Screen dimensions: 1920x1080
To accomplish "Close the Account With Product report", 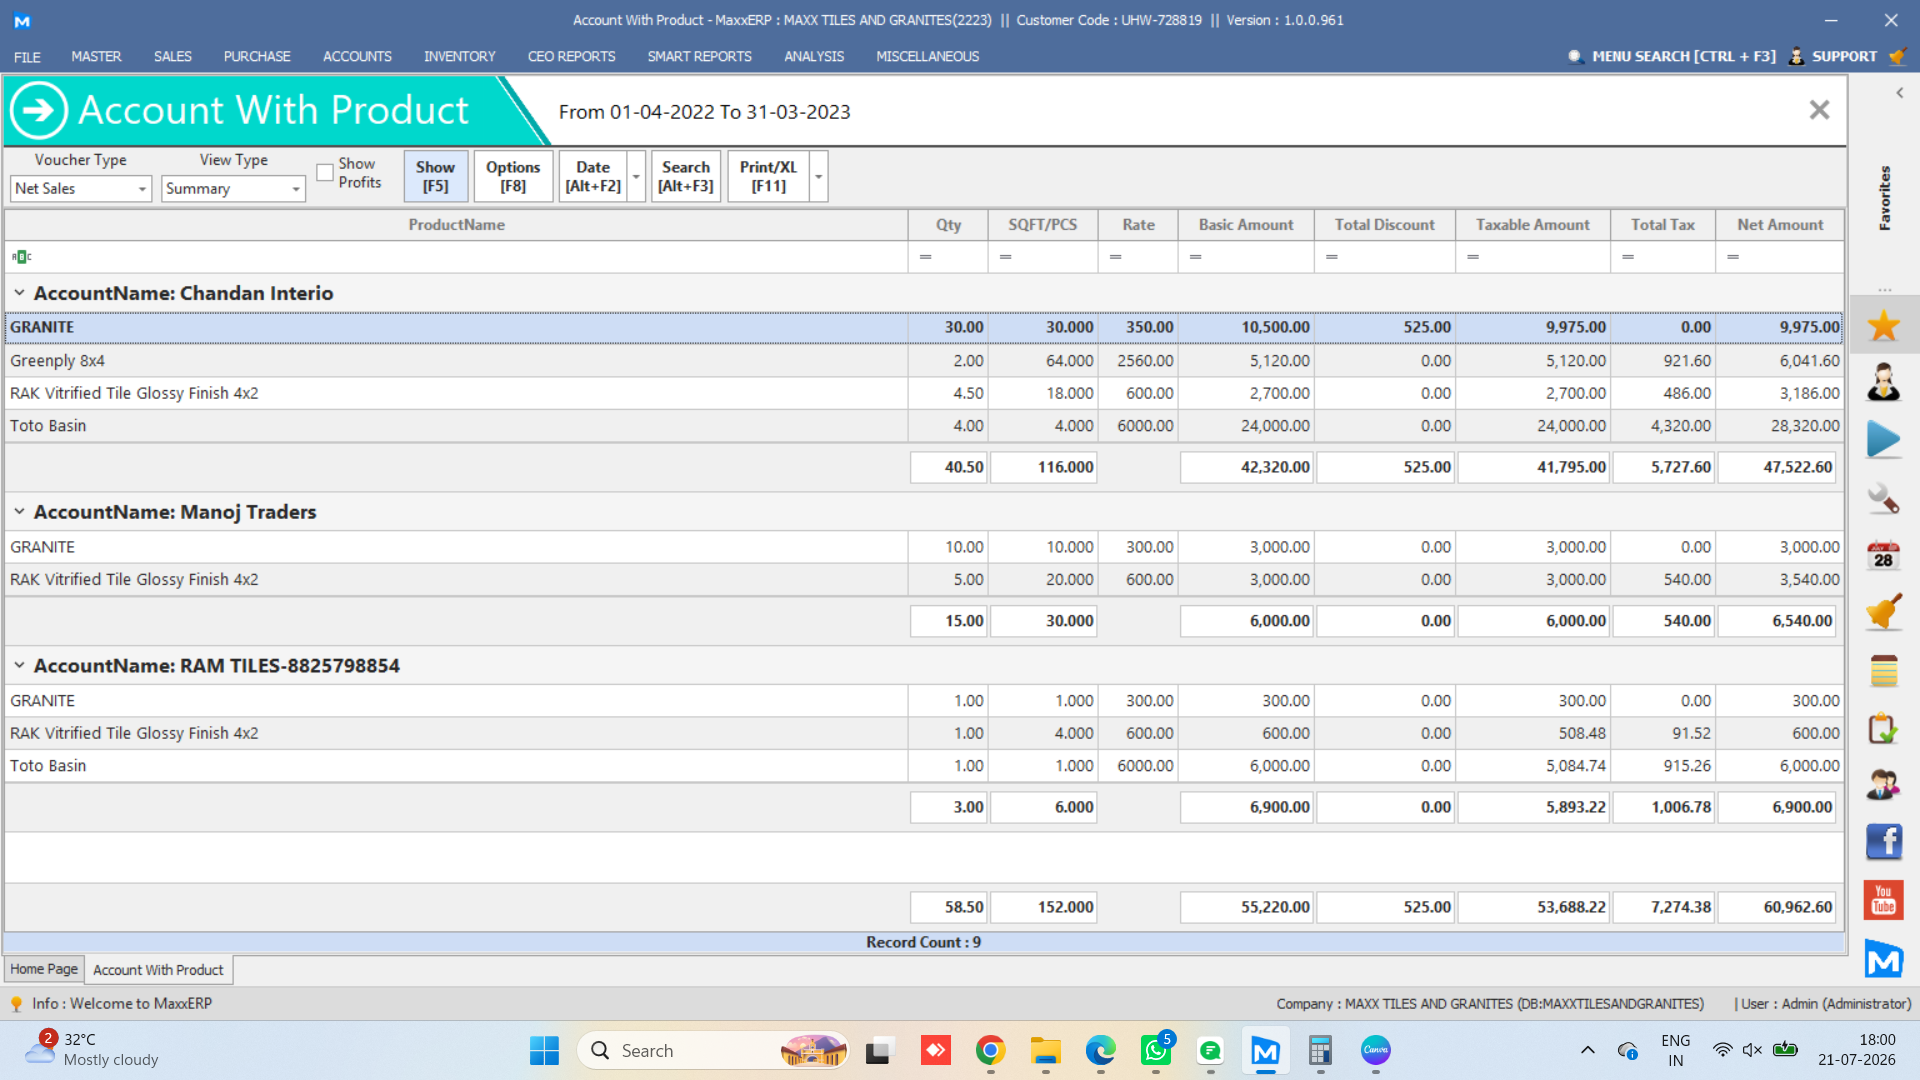I will pos(1819,110).
